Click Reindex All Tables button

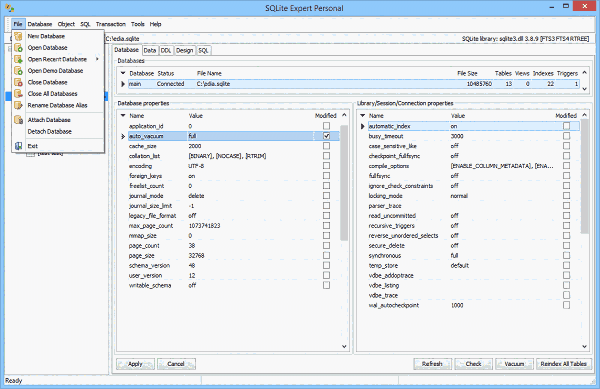tap(564, 364)
